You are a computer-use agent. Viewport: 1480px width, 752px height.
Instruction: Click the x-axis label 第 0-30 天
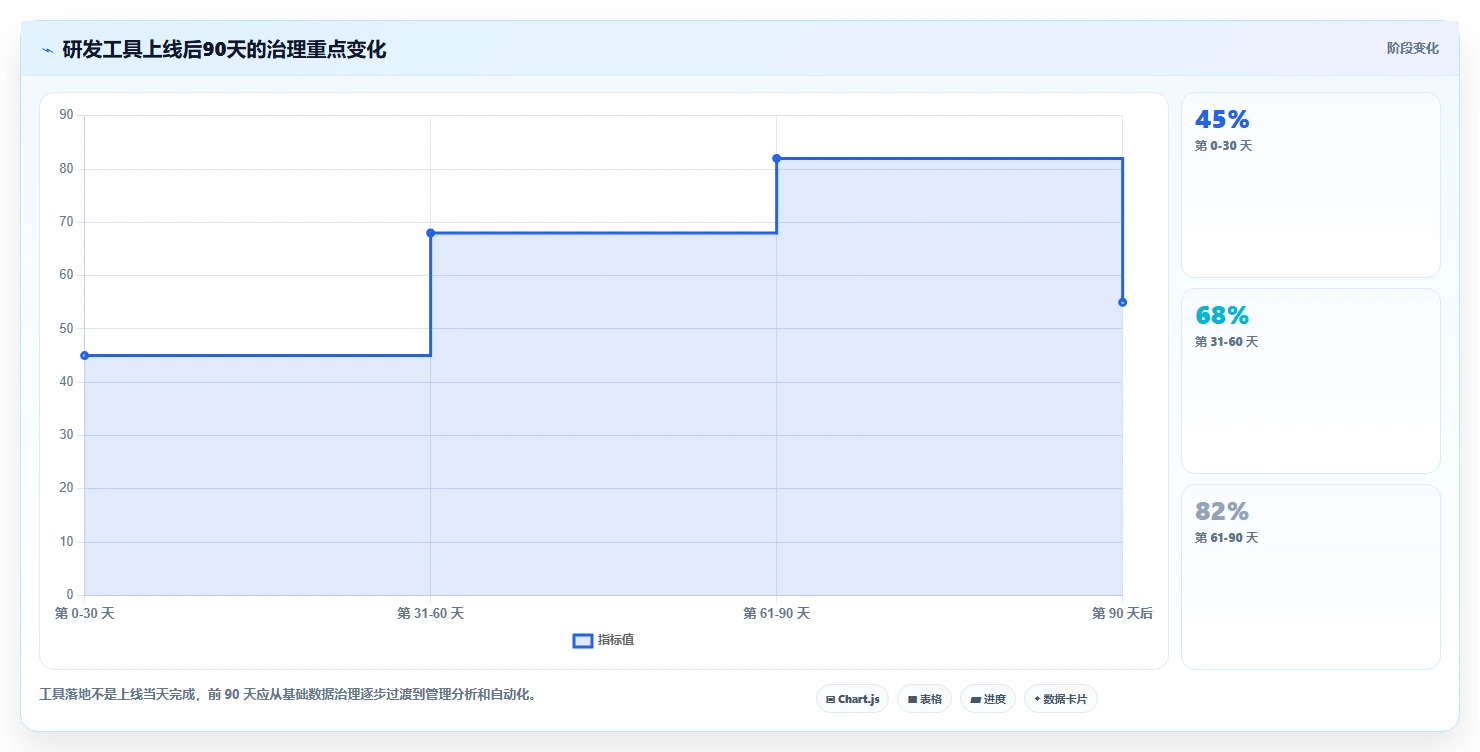pos(84,613)
